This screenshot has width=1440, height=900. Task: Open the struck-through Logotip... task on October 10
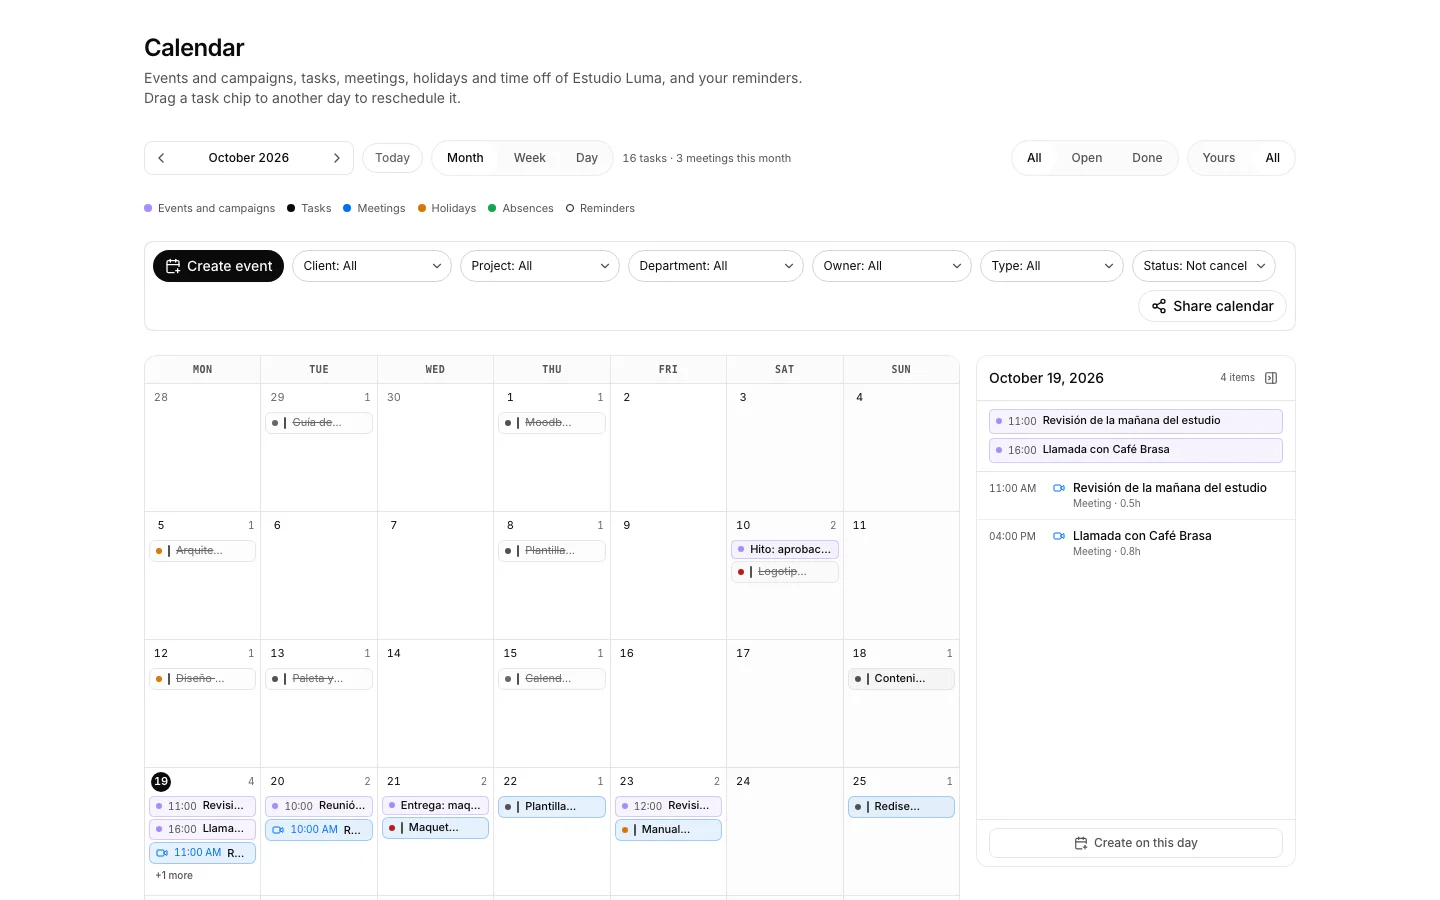(785, 572)
